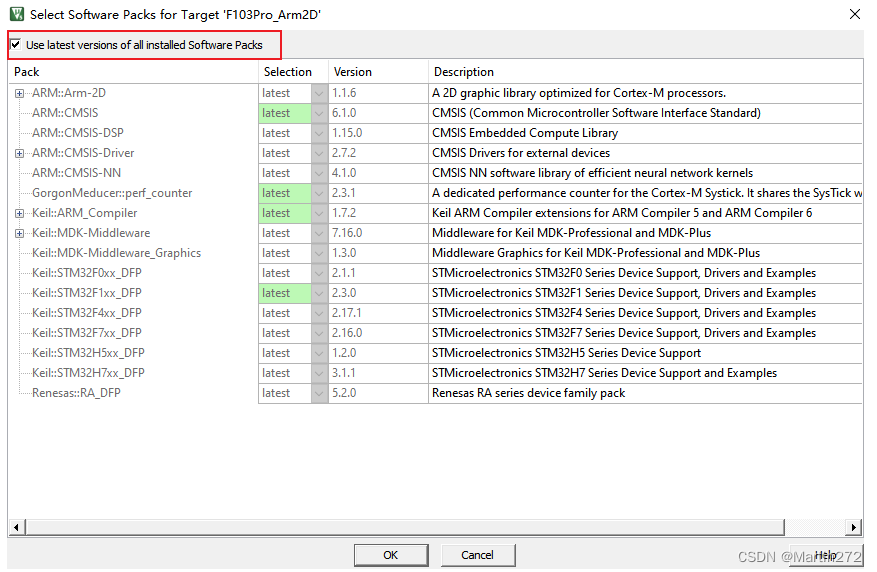Open selection dropdown for ARM::CMSIS-NN
Image resolution: width=877 pixels, height=572 pixels.
coord(319,173)
